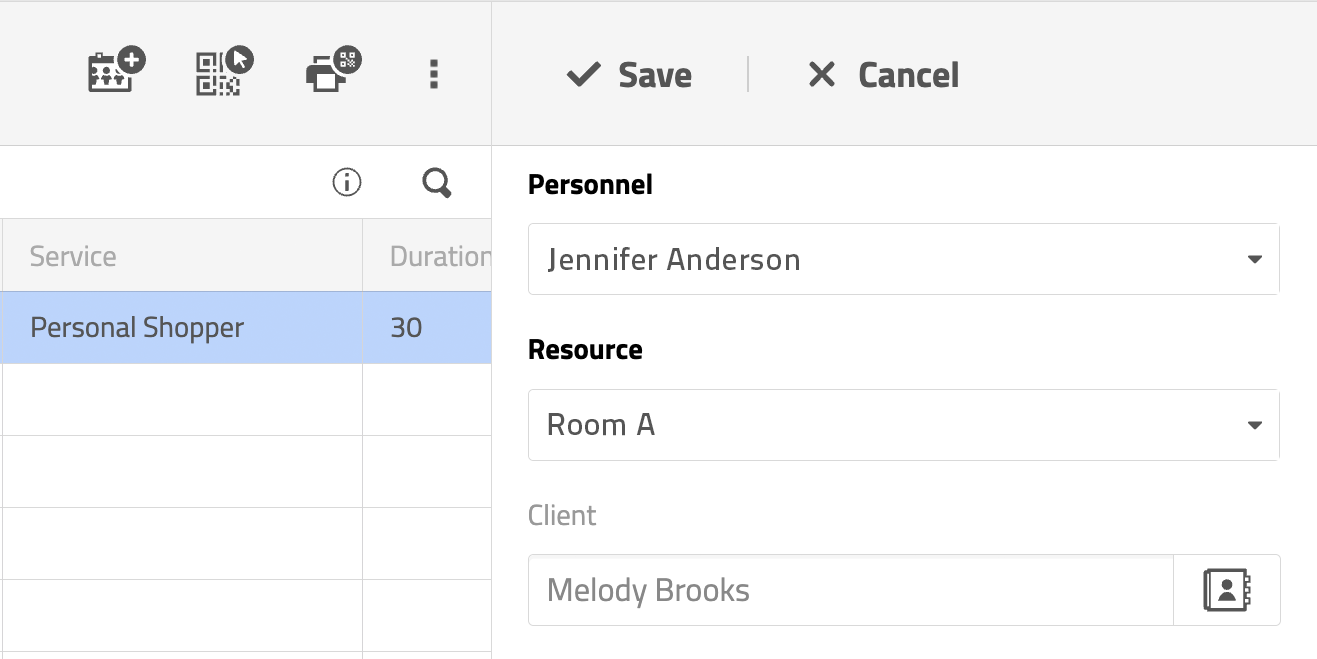Image resolution: width=1317 pixels, height=659 pixels.
Task: Click the magnifying glass search icon
Action: coord(437,183)
